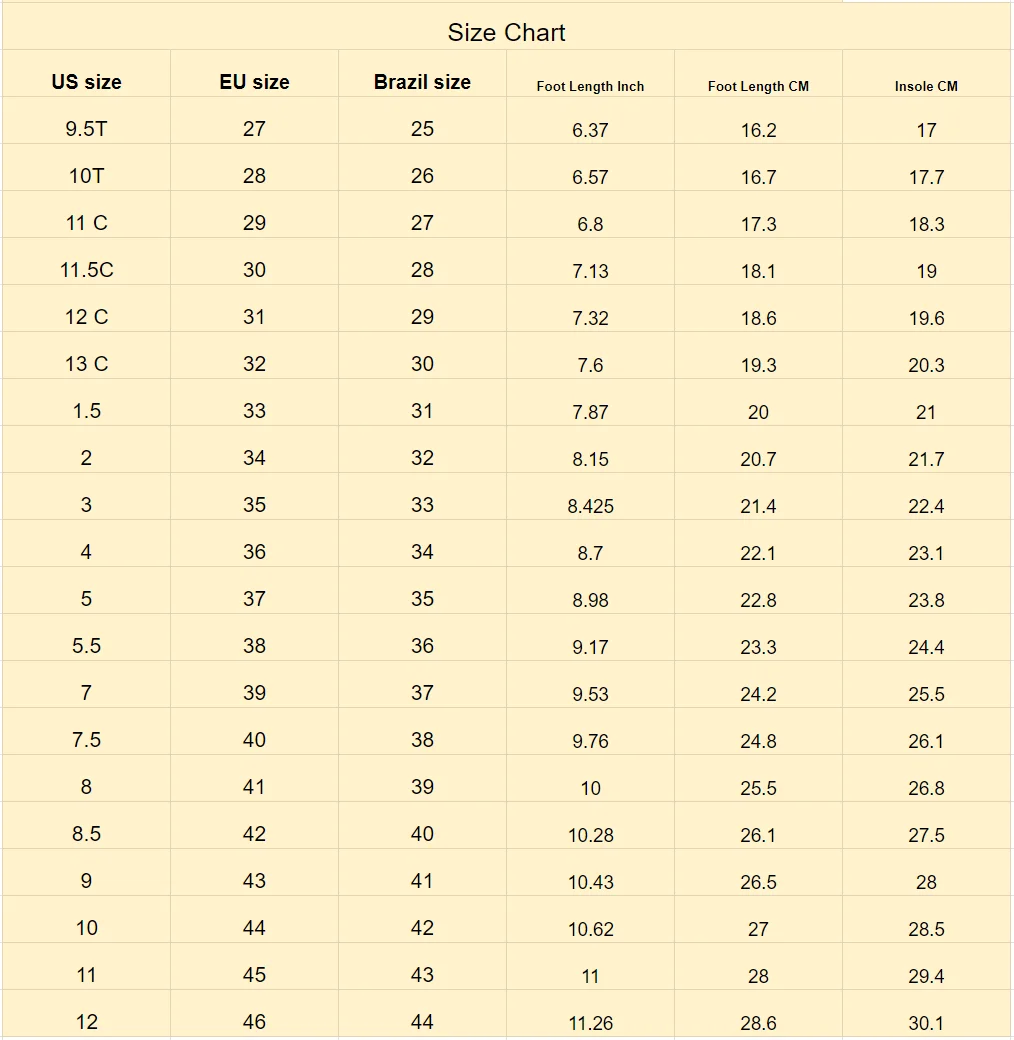This screenshot has width=1014, height=1040.
Task: Click the 16.2 foot length CM cell
Action: point(758,130)
